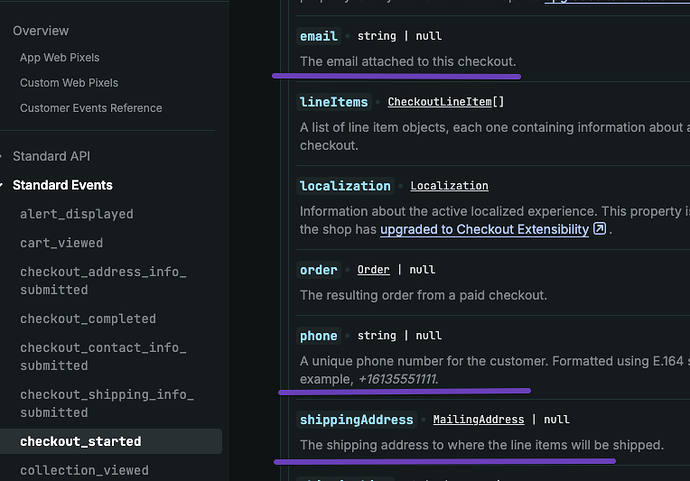Collapse the Standard Events section arrow
The image size is (690, 481).
(4, 186)
